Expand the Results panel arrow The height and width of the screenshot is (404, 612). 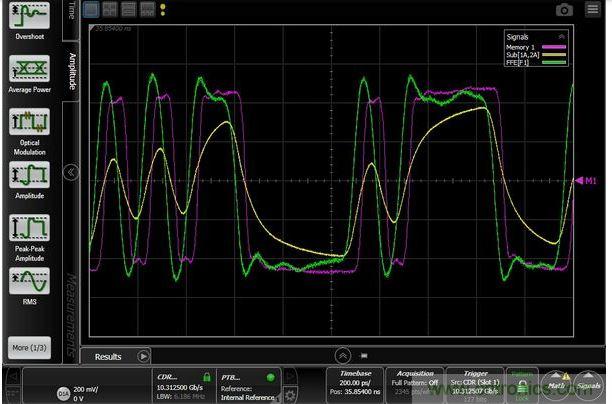coord(142,355)
